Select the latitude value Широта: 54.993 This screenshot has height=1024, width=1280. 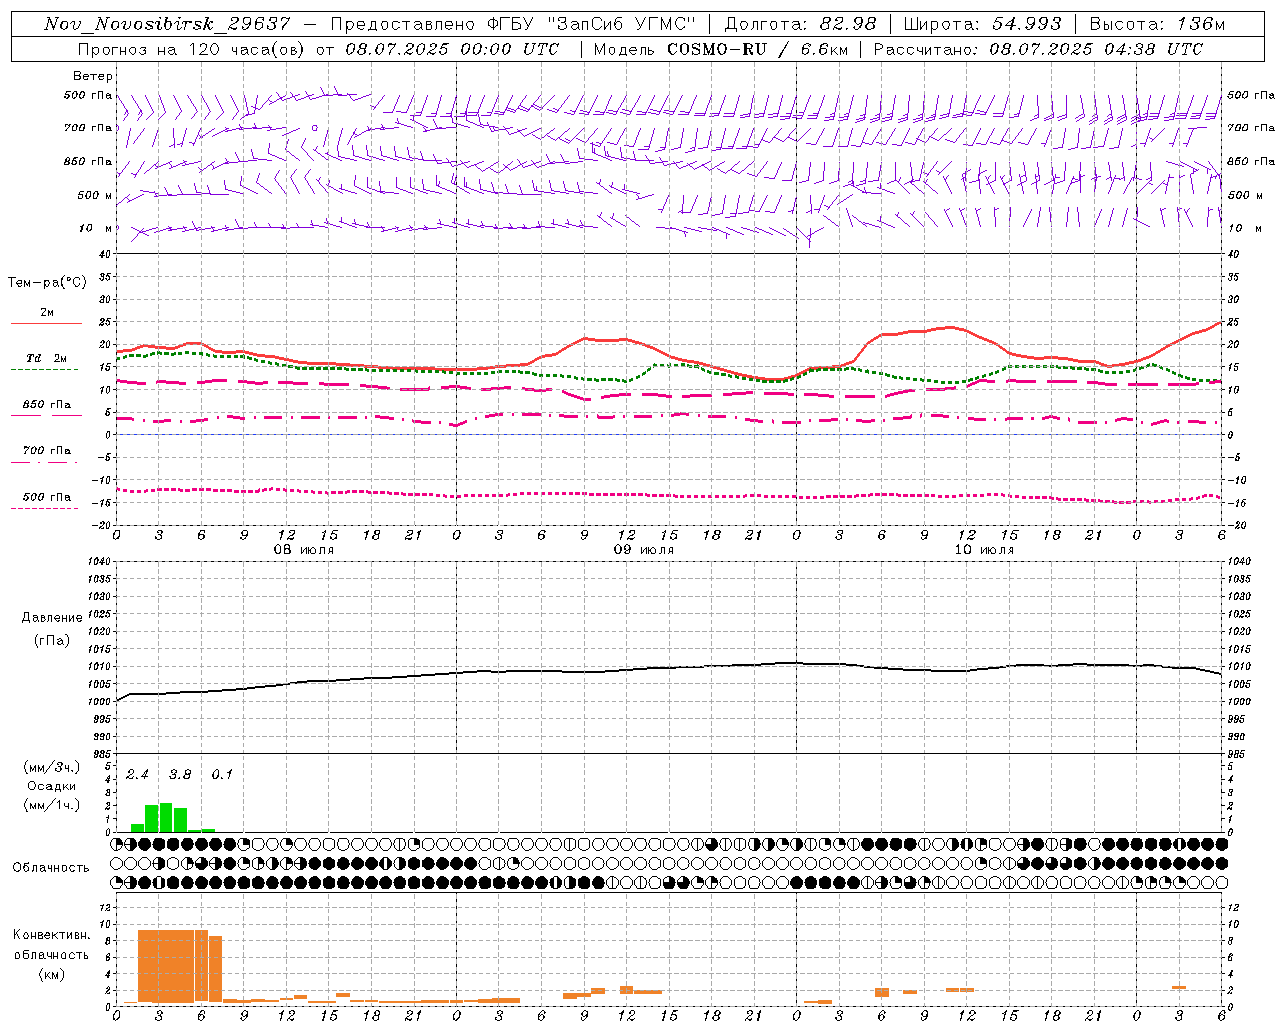(x=982, y=24)
